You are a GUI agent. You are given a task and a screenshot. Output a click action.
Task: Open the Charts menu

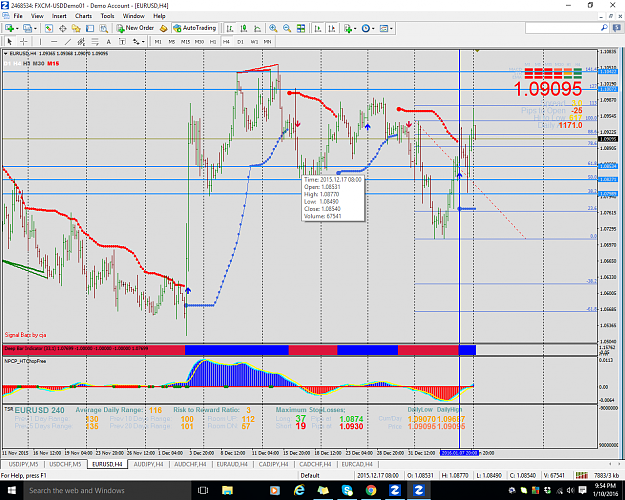83,16
